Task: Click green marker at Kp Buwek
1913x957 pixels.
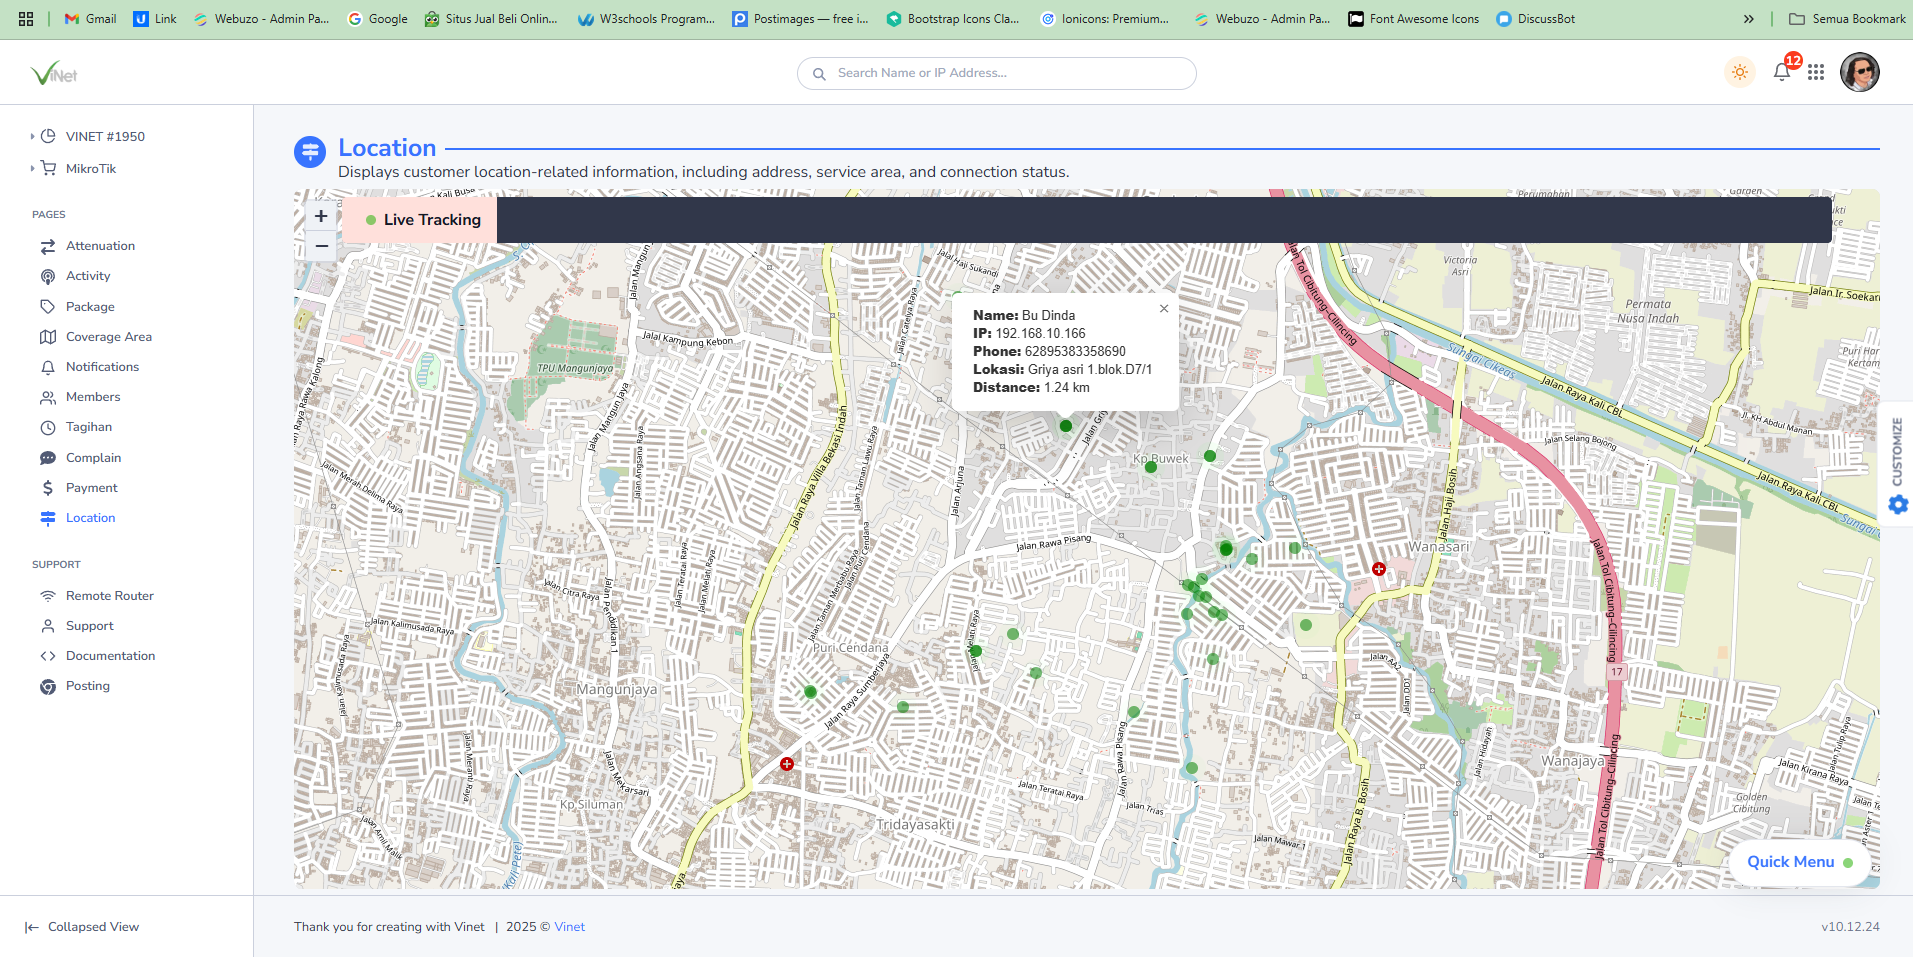Action: pos(1151,467)
